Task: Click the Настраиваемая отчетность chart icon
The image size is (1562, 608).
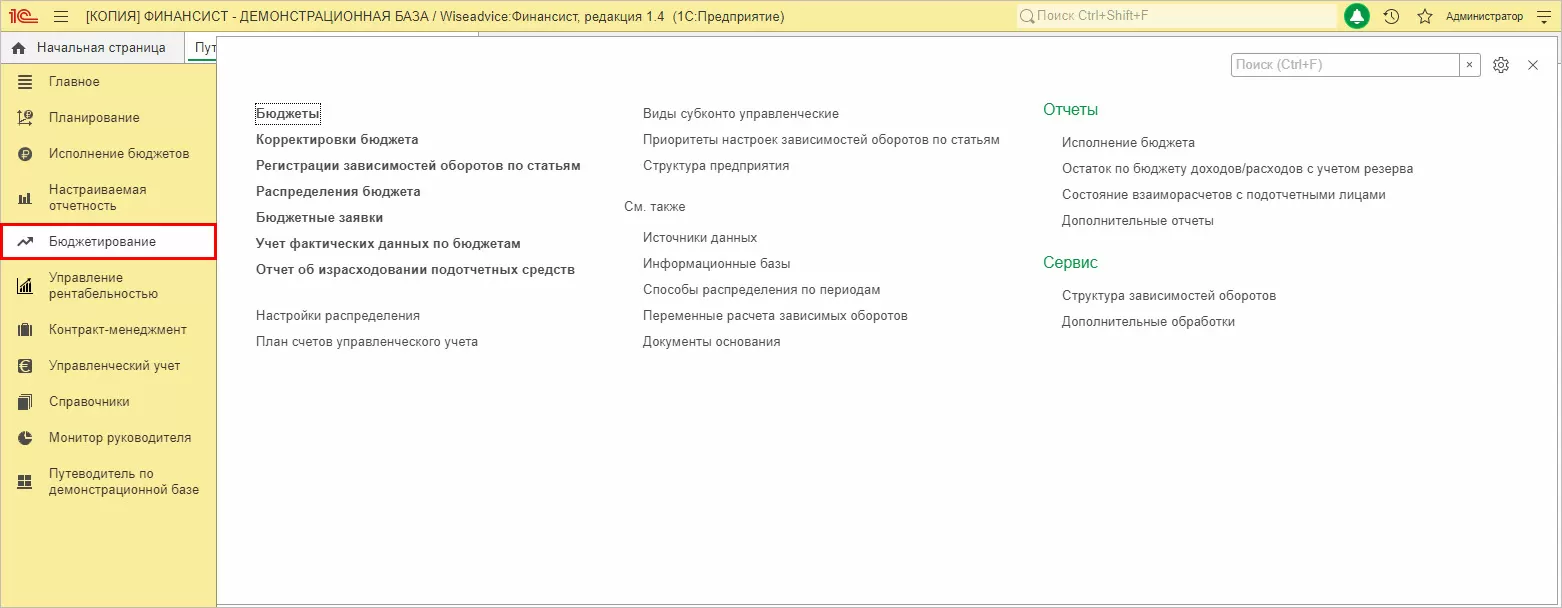Action: [x=25, y=198]
